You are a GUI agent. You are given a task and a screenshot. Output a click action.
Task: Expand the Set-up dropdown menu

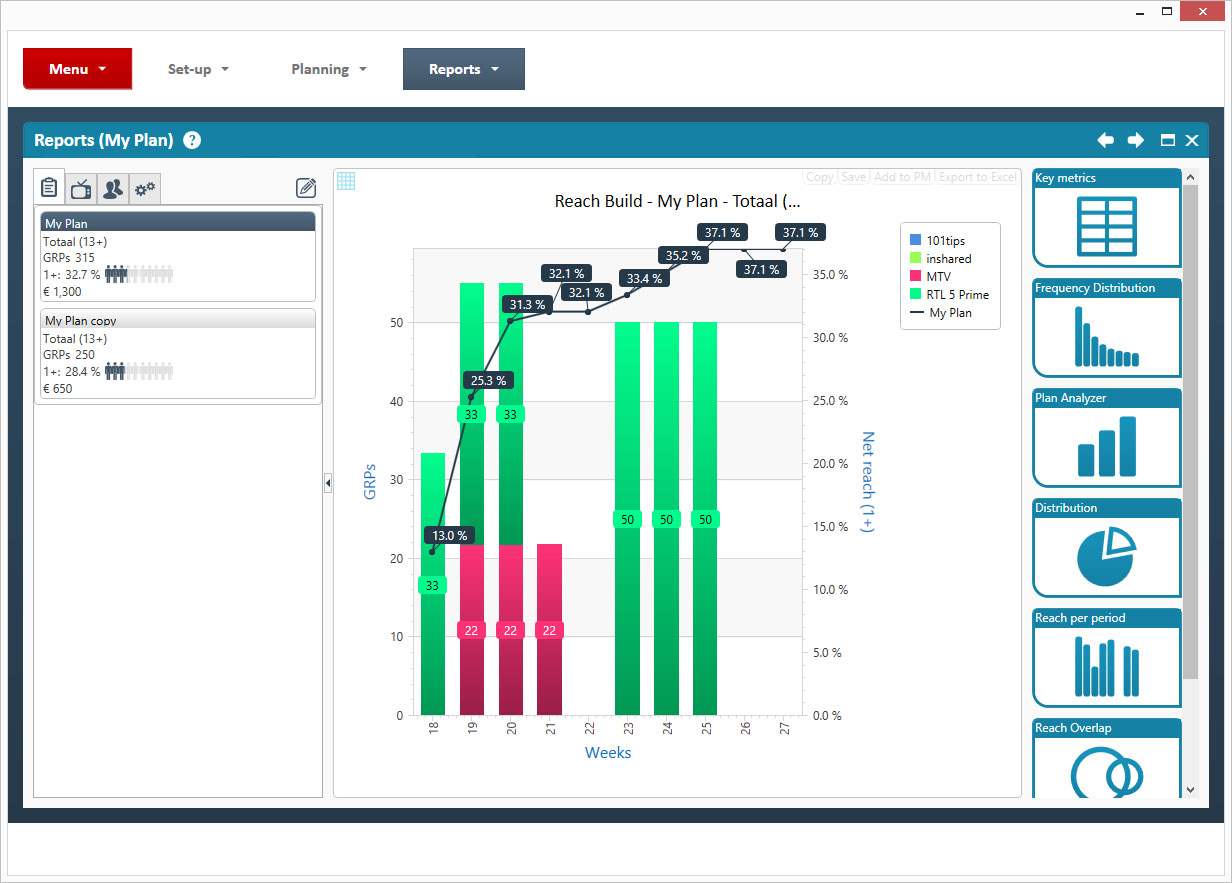pyautogui.click(x=198, y=69)
